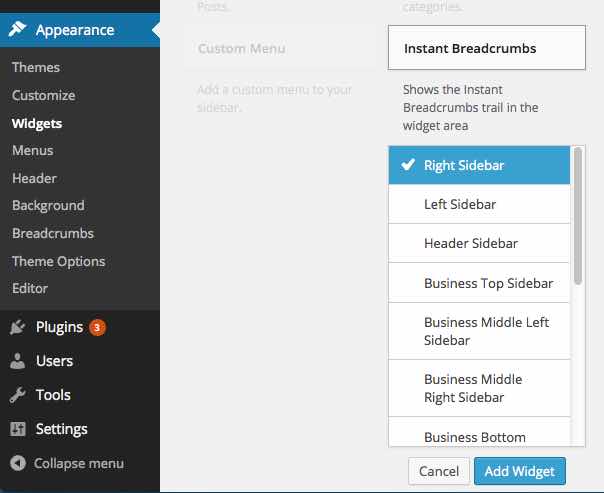Click the Instant Breadcrumbs widget title
The width and height of the screenshot is (604, 493).
(470, 49)
